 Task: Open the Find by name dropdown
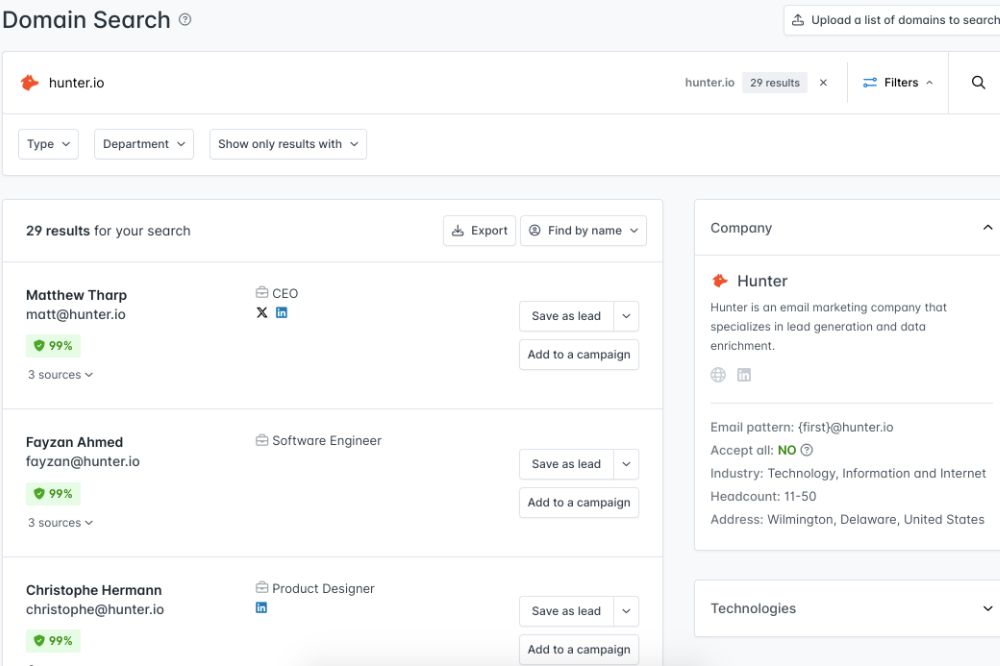[x=583, y=230]
